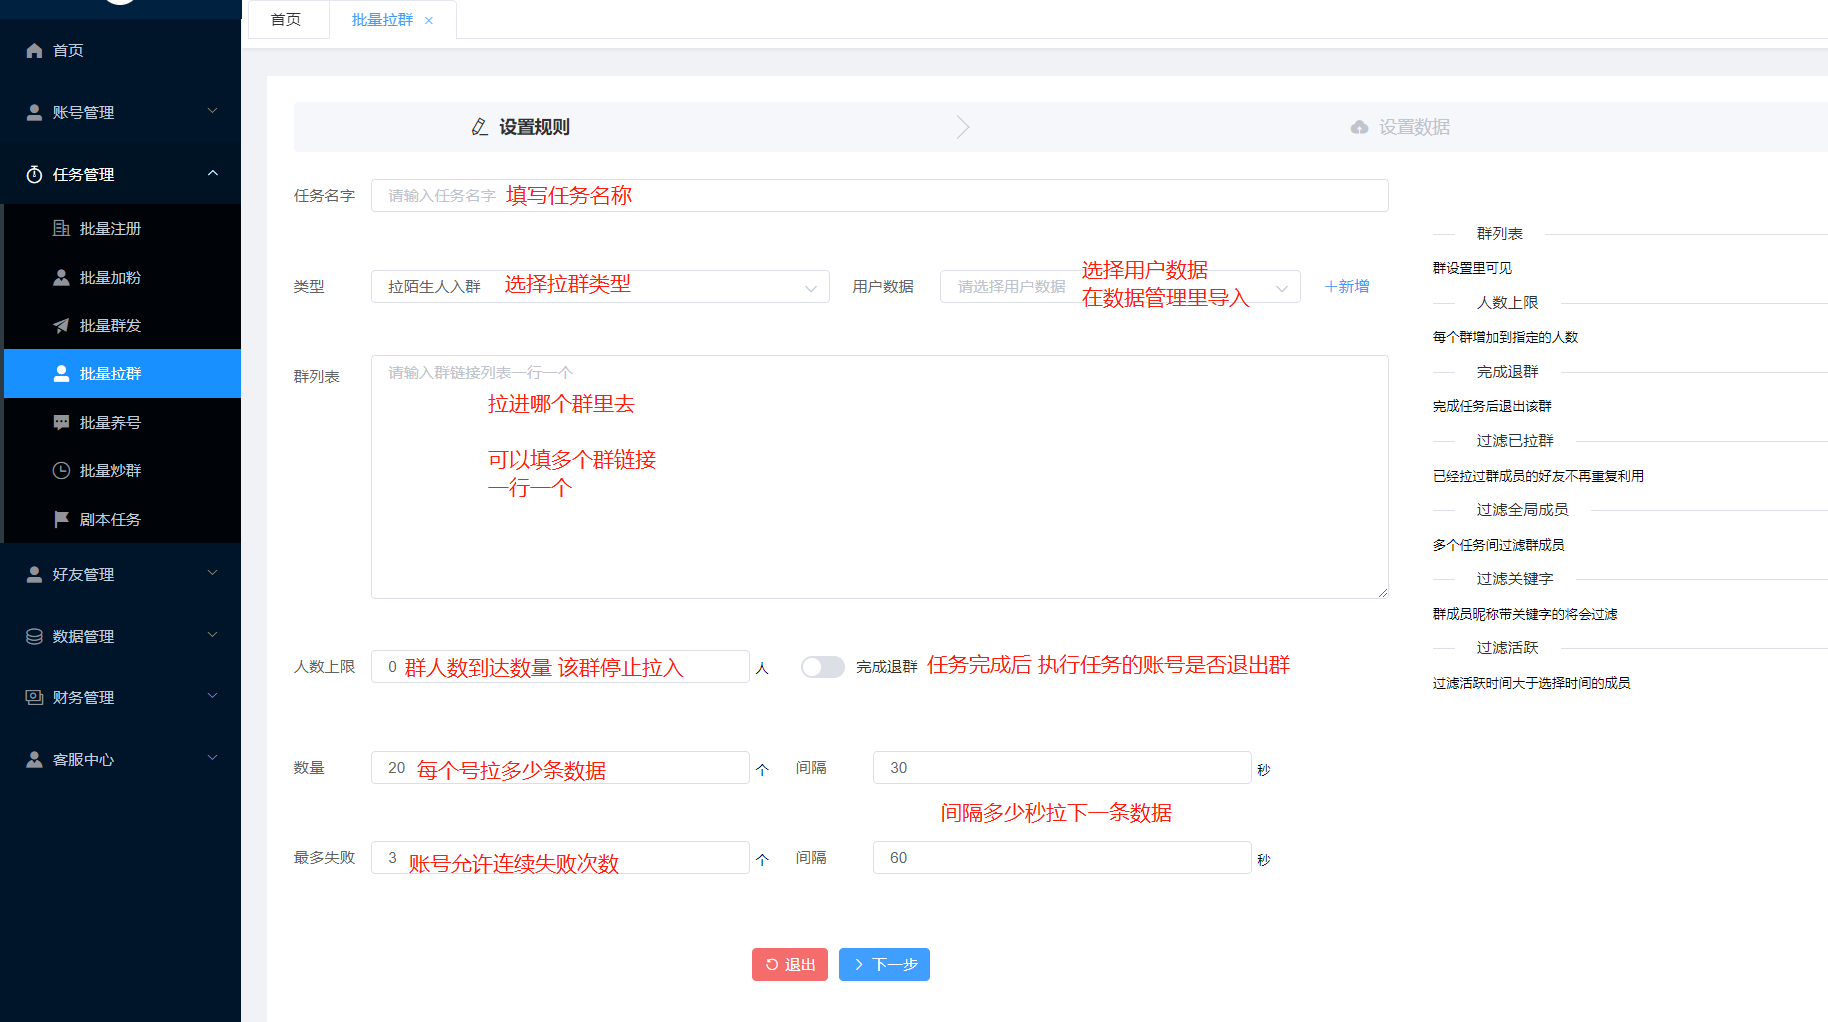Screen dimensions: 1828x1022
Task: Collapse the 任务管理 menu
Action: tap(120, 175)
